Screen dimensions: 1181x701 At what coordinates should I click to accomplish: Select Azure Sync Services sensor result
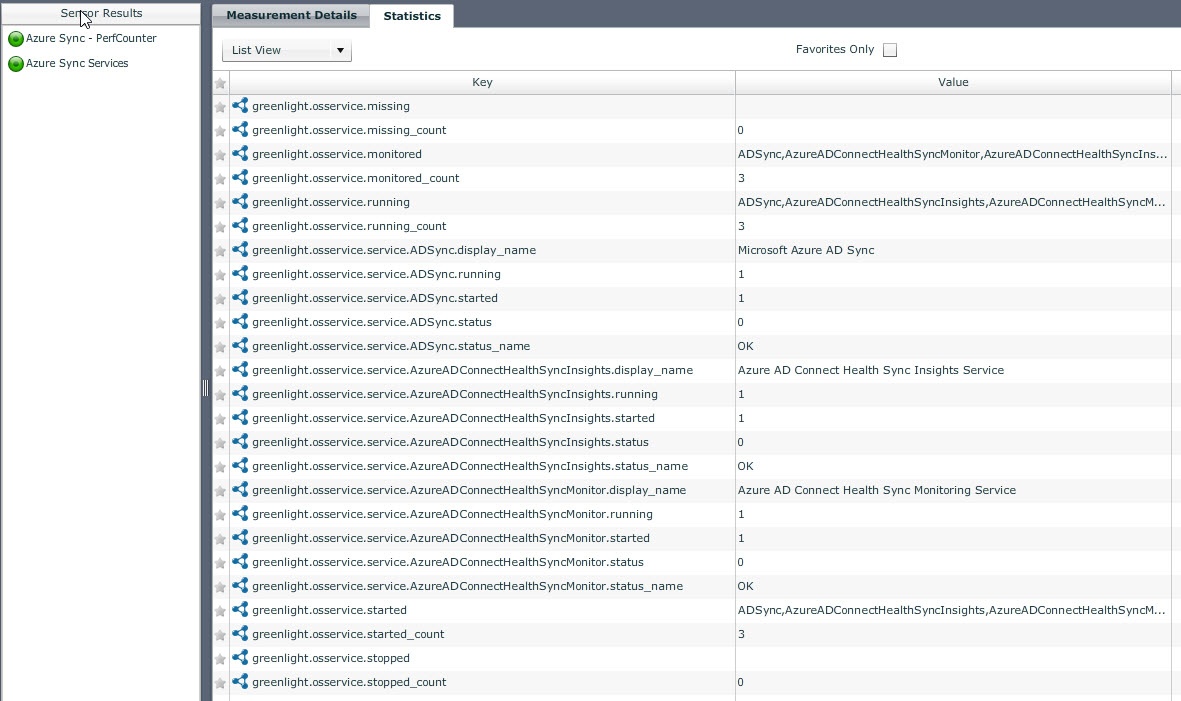click(x=77, y=63)
